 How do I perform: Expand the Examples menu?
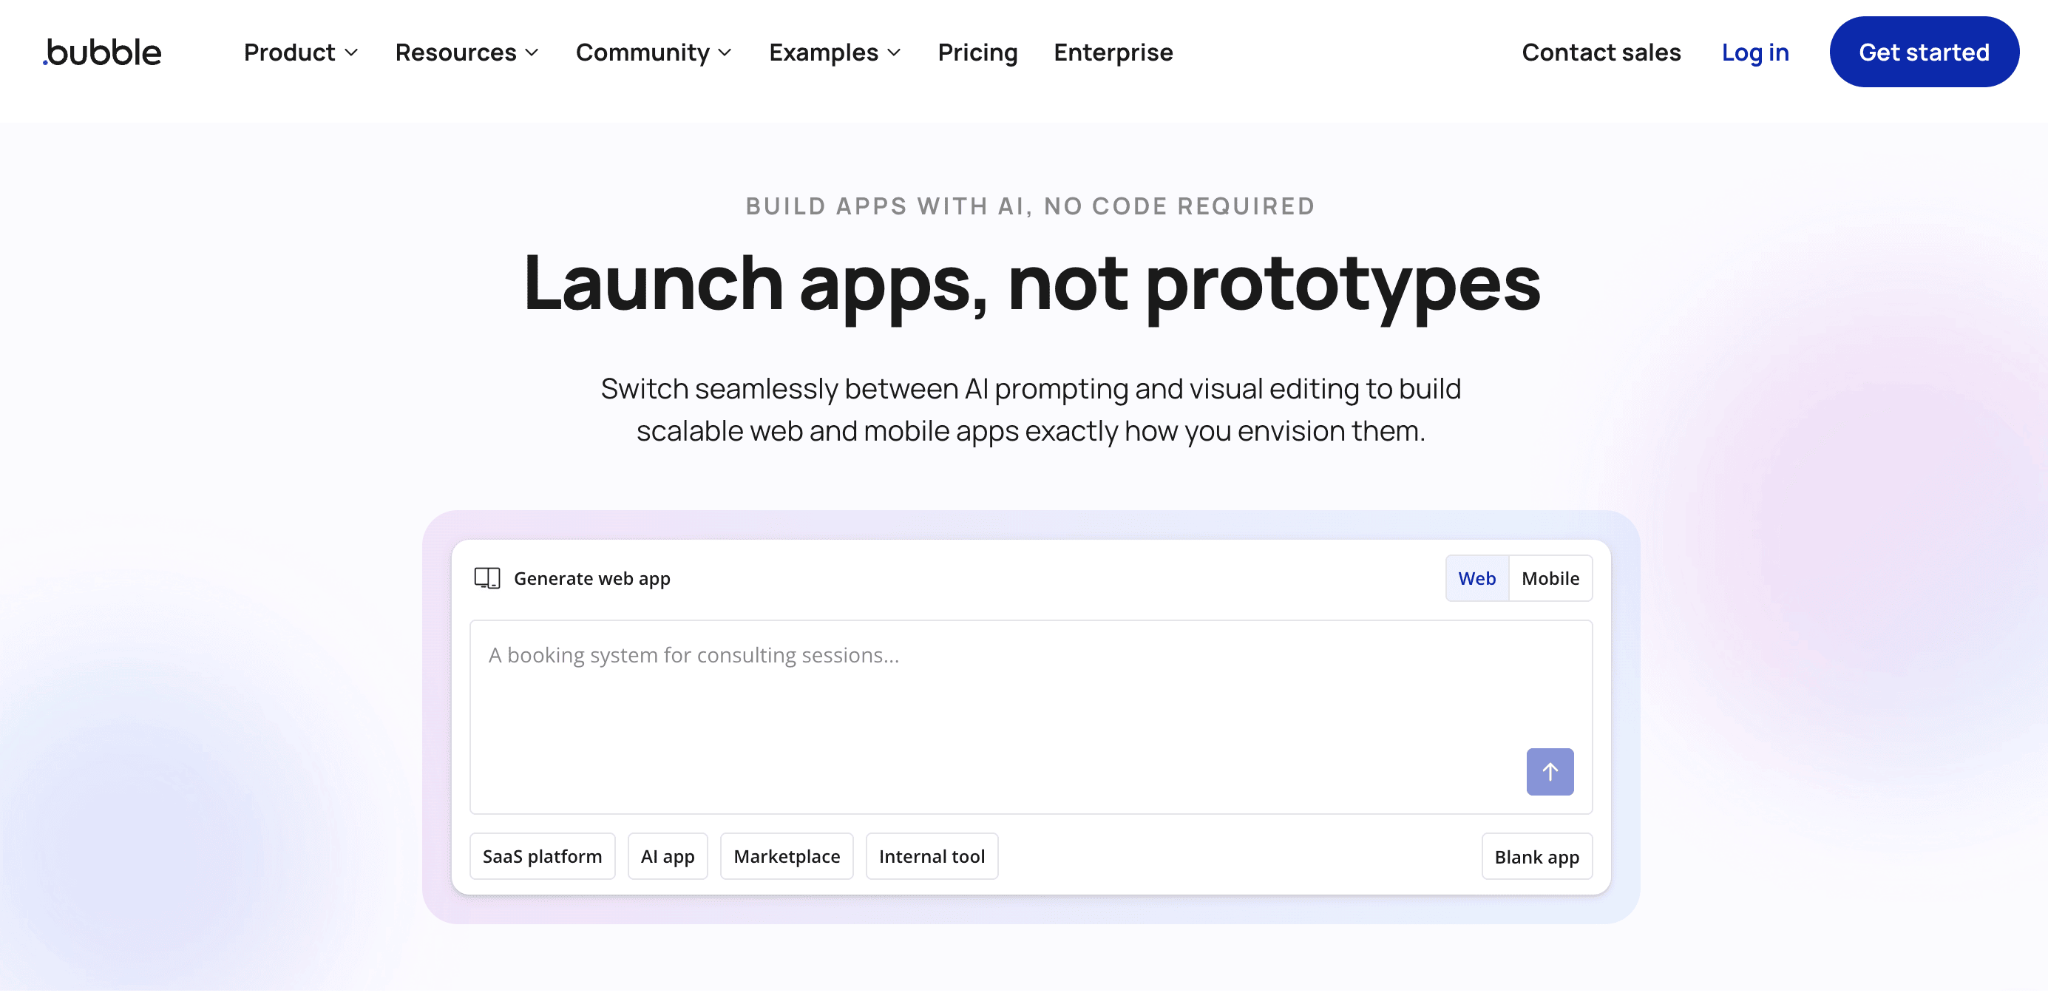833,52
